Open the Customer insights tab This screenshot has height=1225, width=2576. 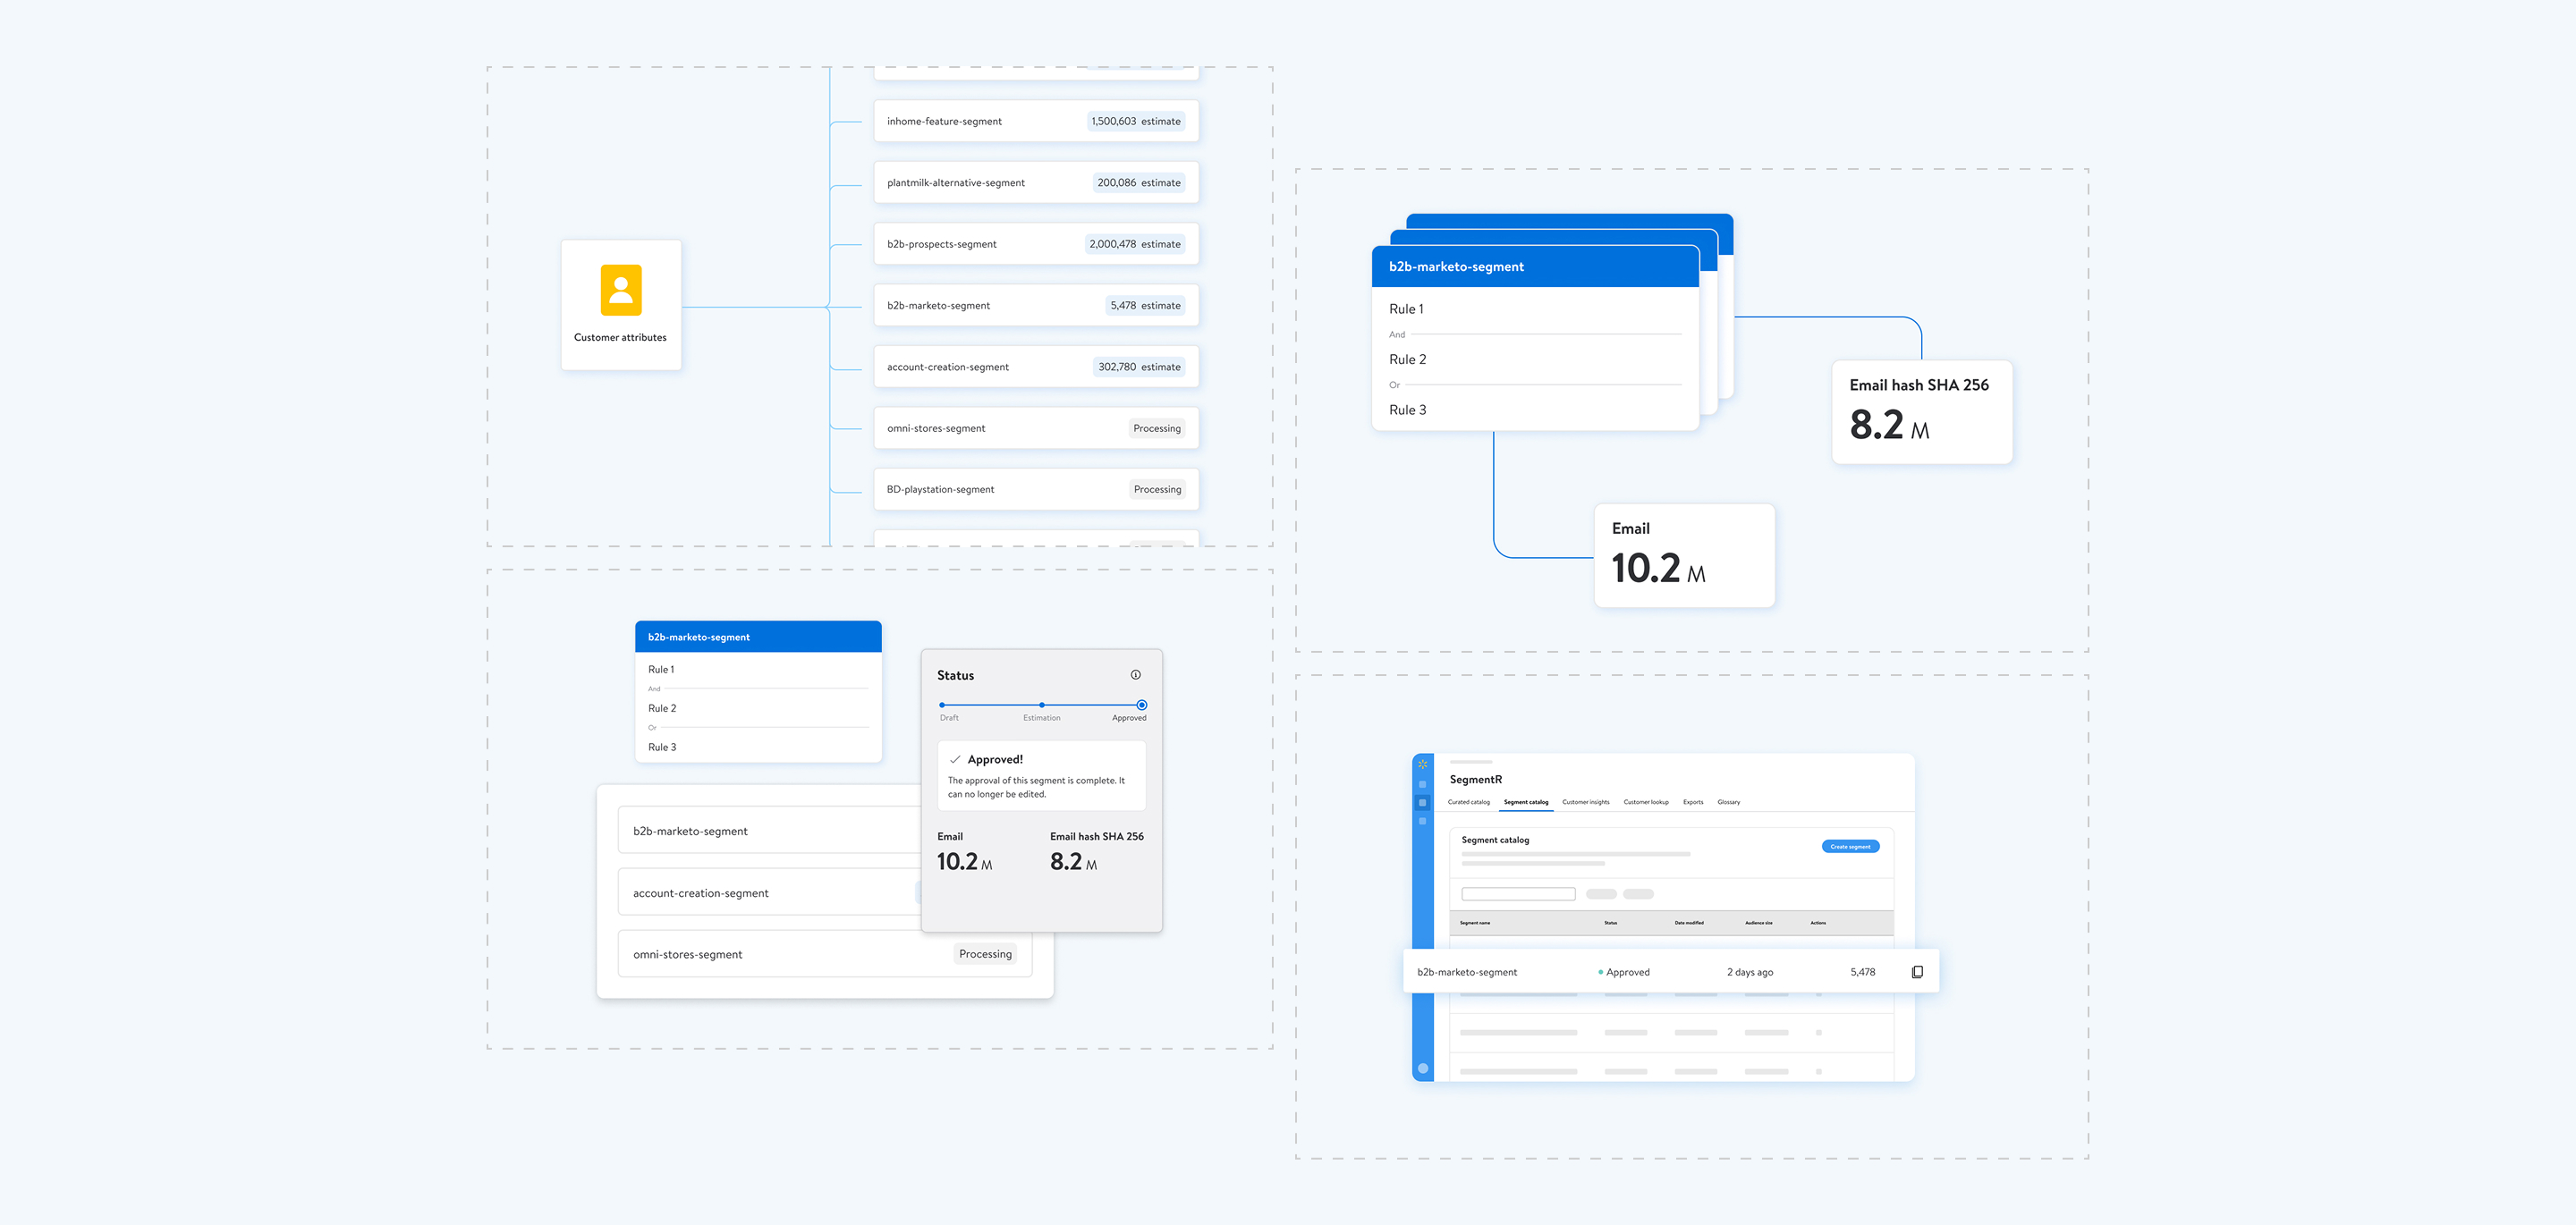click(x=1585, y=802)
